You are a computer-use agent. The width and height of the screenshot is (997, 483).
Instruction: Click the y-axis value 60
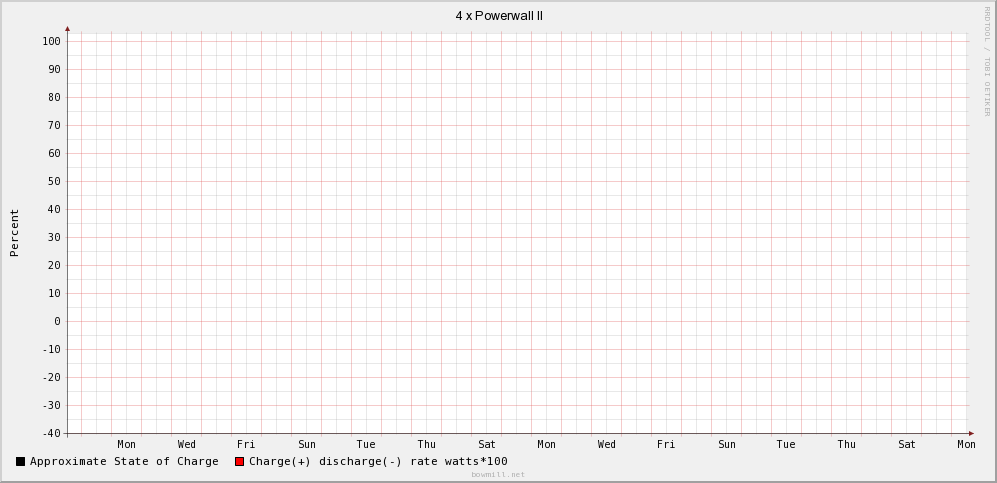click(54, 153)
